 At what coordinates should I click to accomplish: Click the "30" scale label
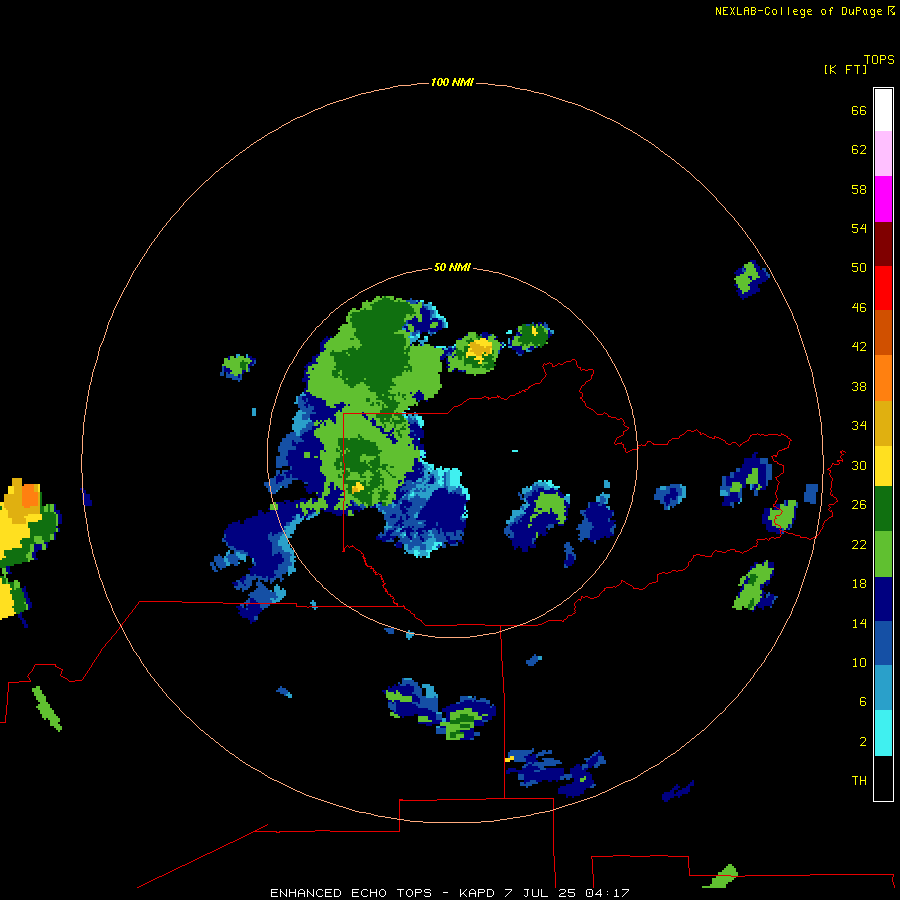[859, 465]
